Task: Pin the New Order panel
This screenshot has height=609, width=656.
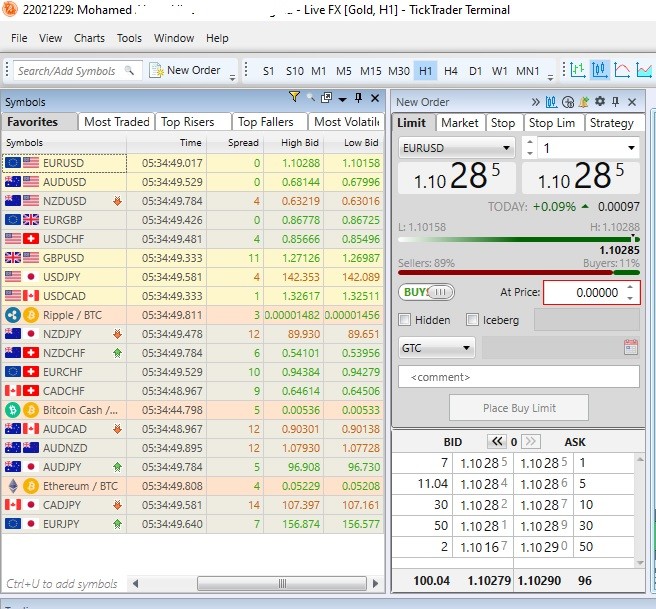Action: 615,102
